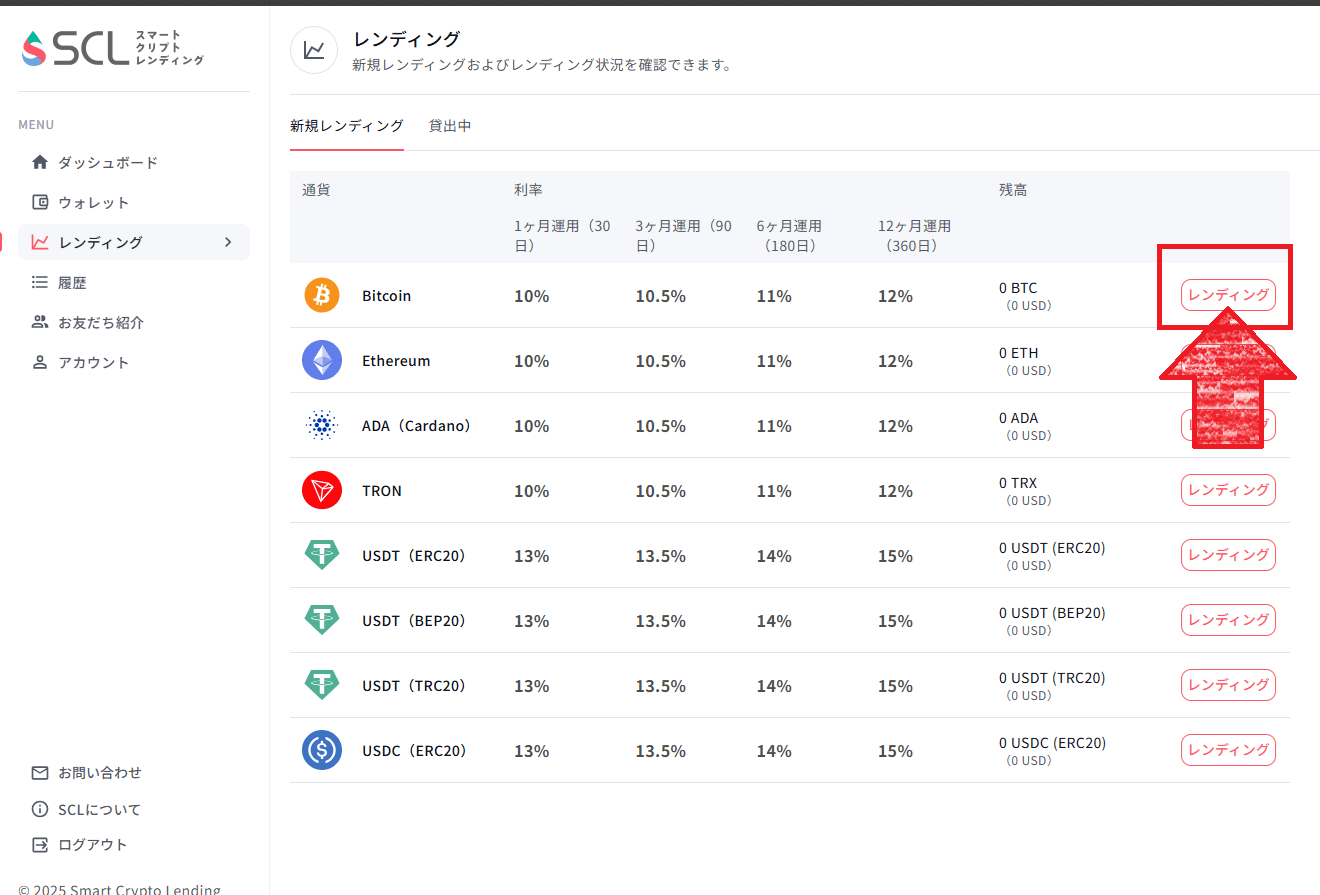The height and width of the screenshot is (895, 1320).
Task: Click the USDT (TRC20) coin icon
Action: coord(322,686)
